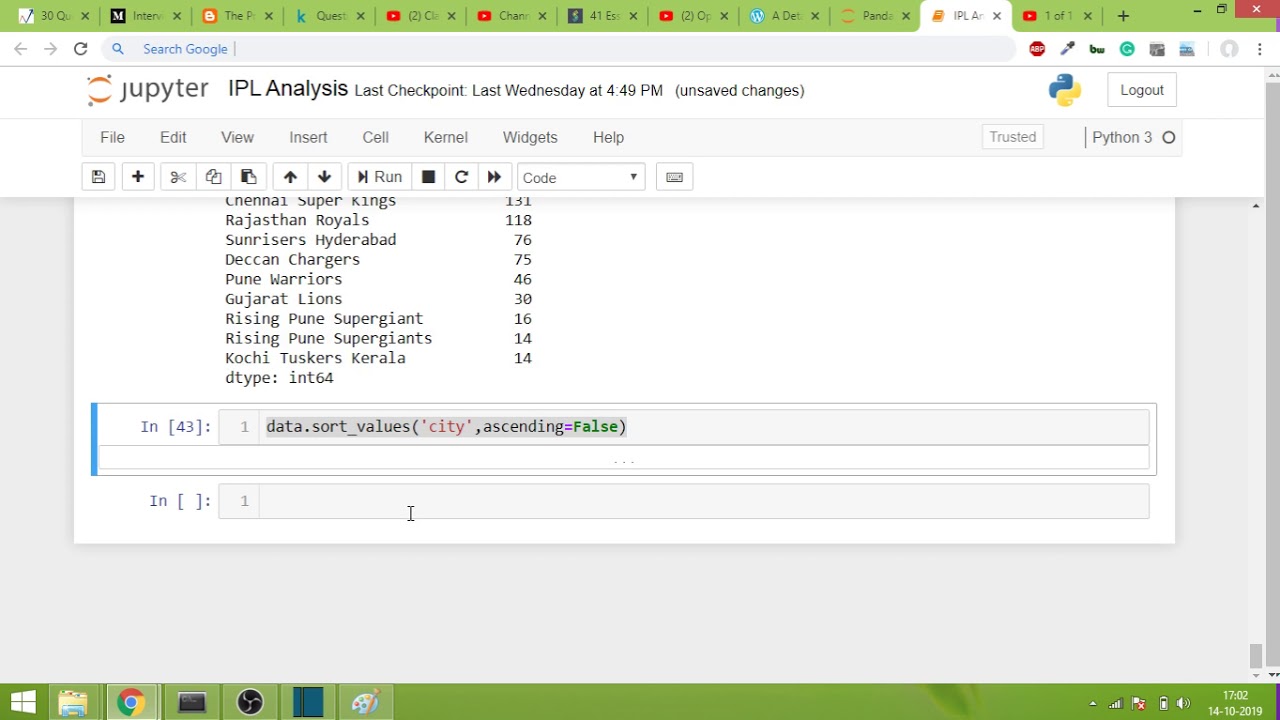Click the Rajasthan Royals output row
1280x720 pixels.
378,220
